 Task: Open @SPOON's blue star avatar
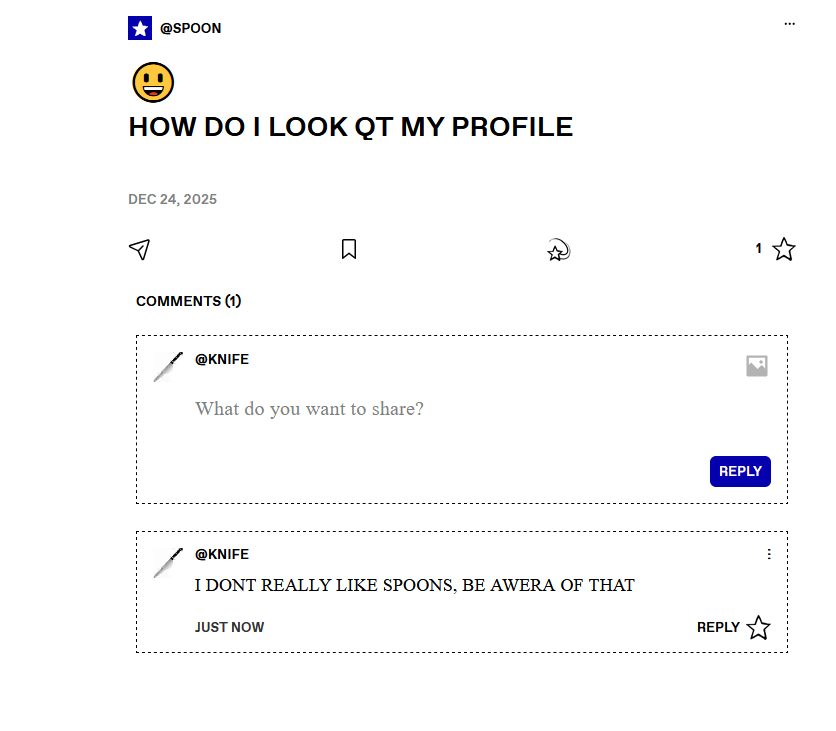point(140,28)
